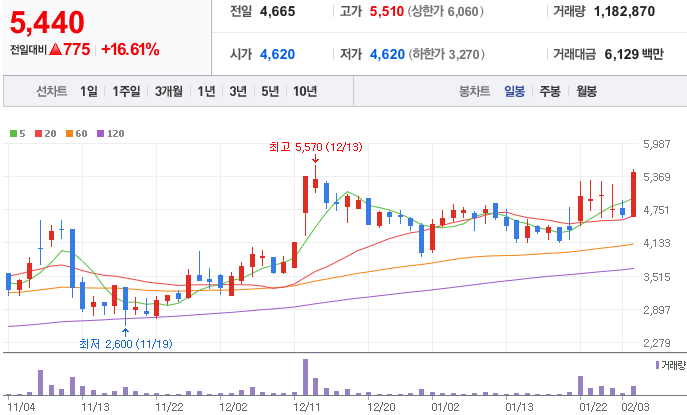Click the 하한가 3,270 text
This screenshot has height=415, width=687.
click(446, 54)
